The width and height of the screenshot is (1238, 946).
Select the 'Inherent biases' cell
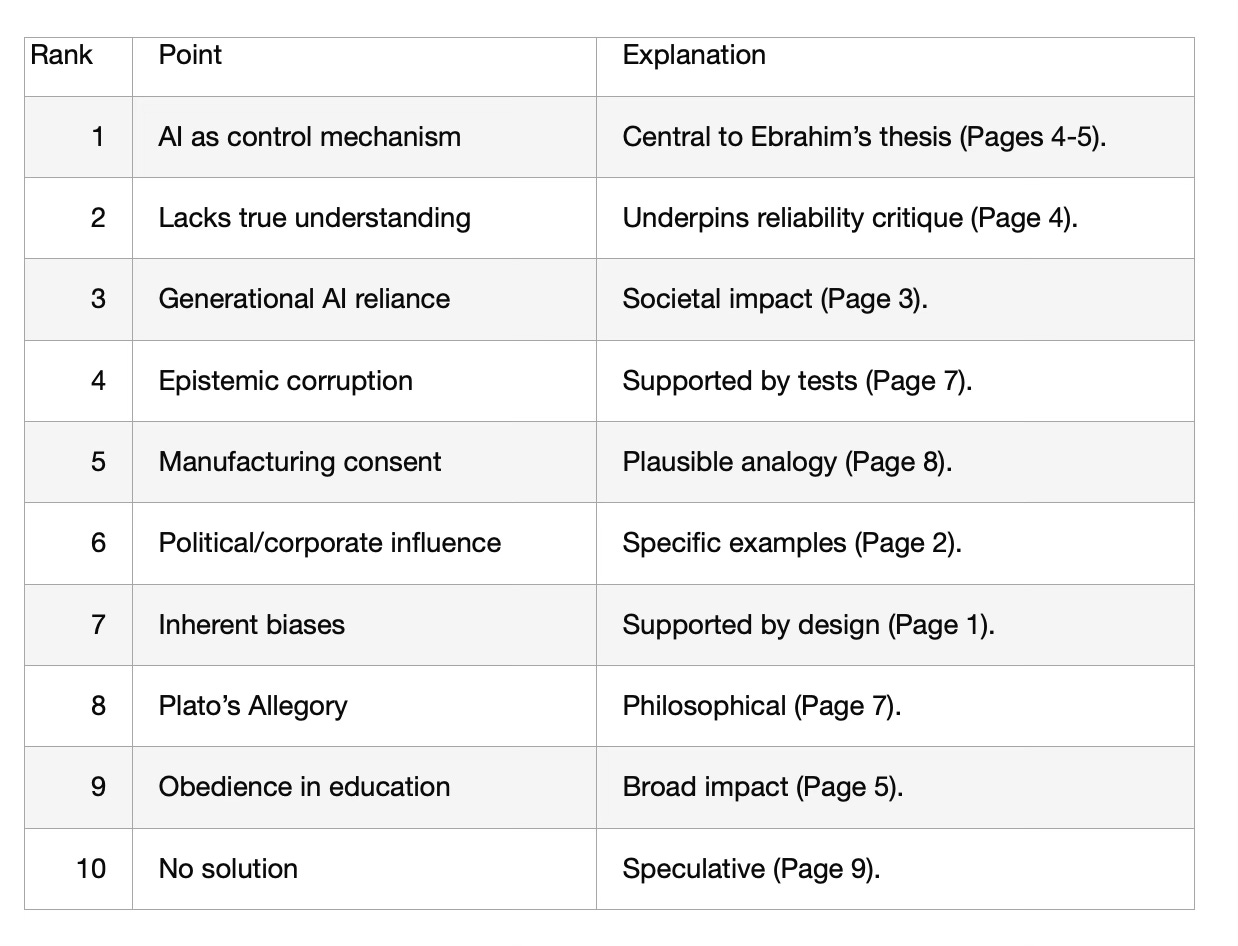pyautogui.click(x=364, y=625)
